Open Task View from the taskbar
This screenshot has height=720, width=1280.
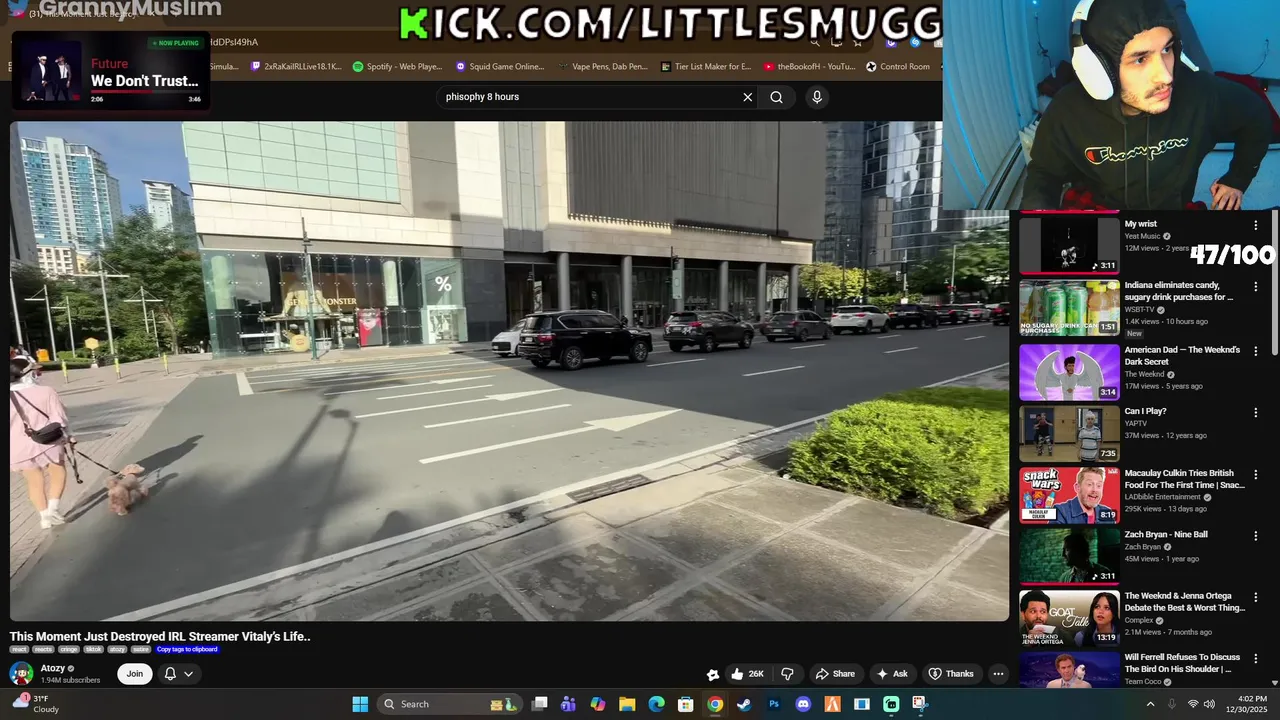pos(539,704)
